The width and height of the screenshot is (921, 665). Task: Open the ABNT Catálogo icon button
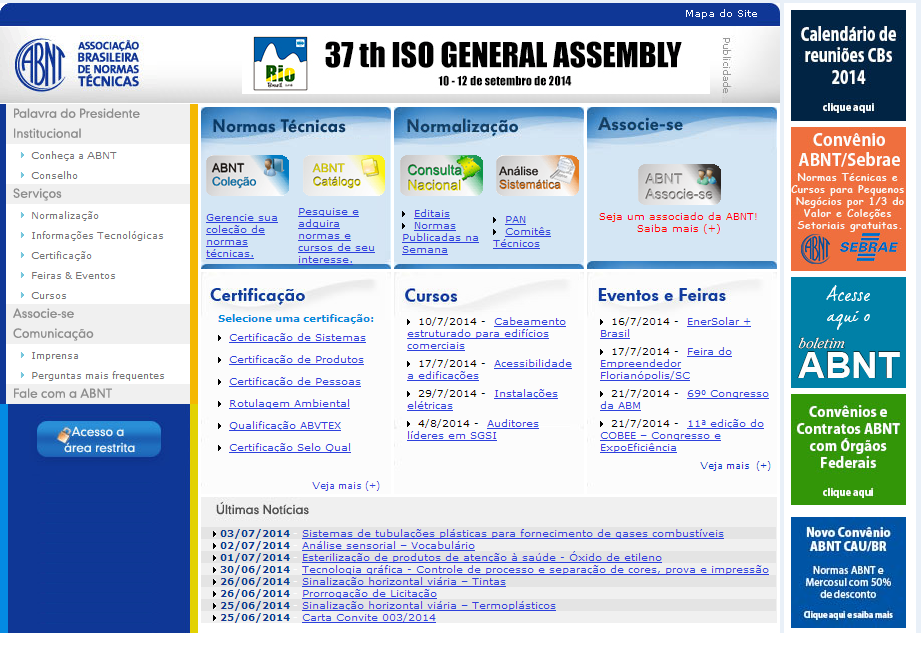click(x=344, y=175)
